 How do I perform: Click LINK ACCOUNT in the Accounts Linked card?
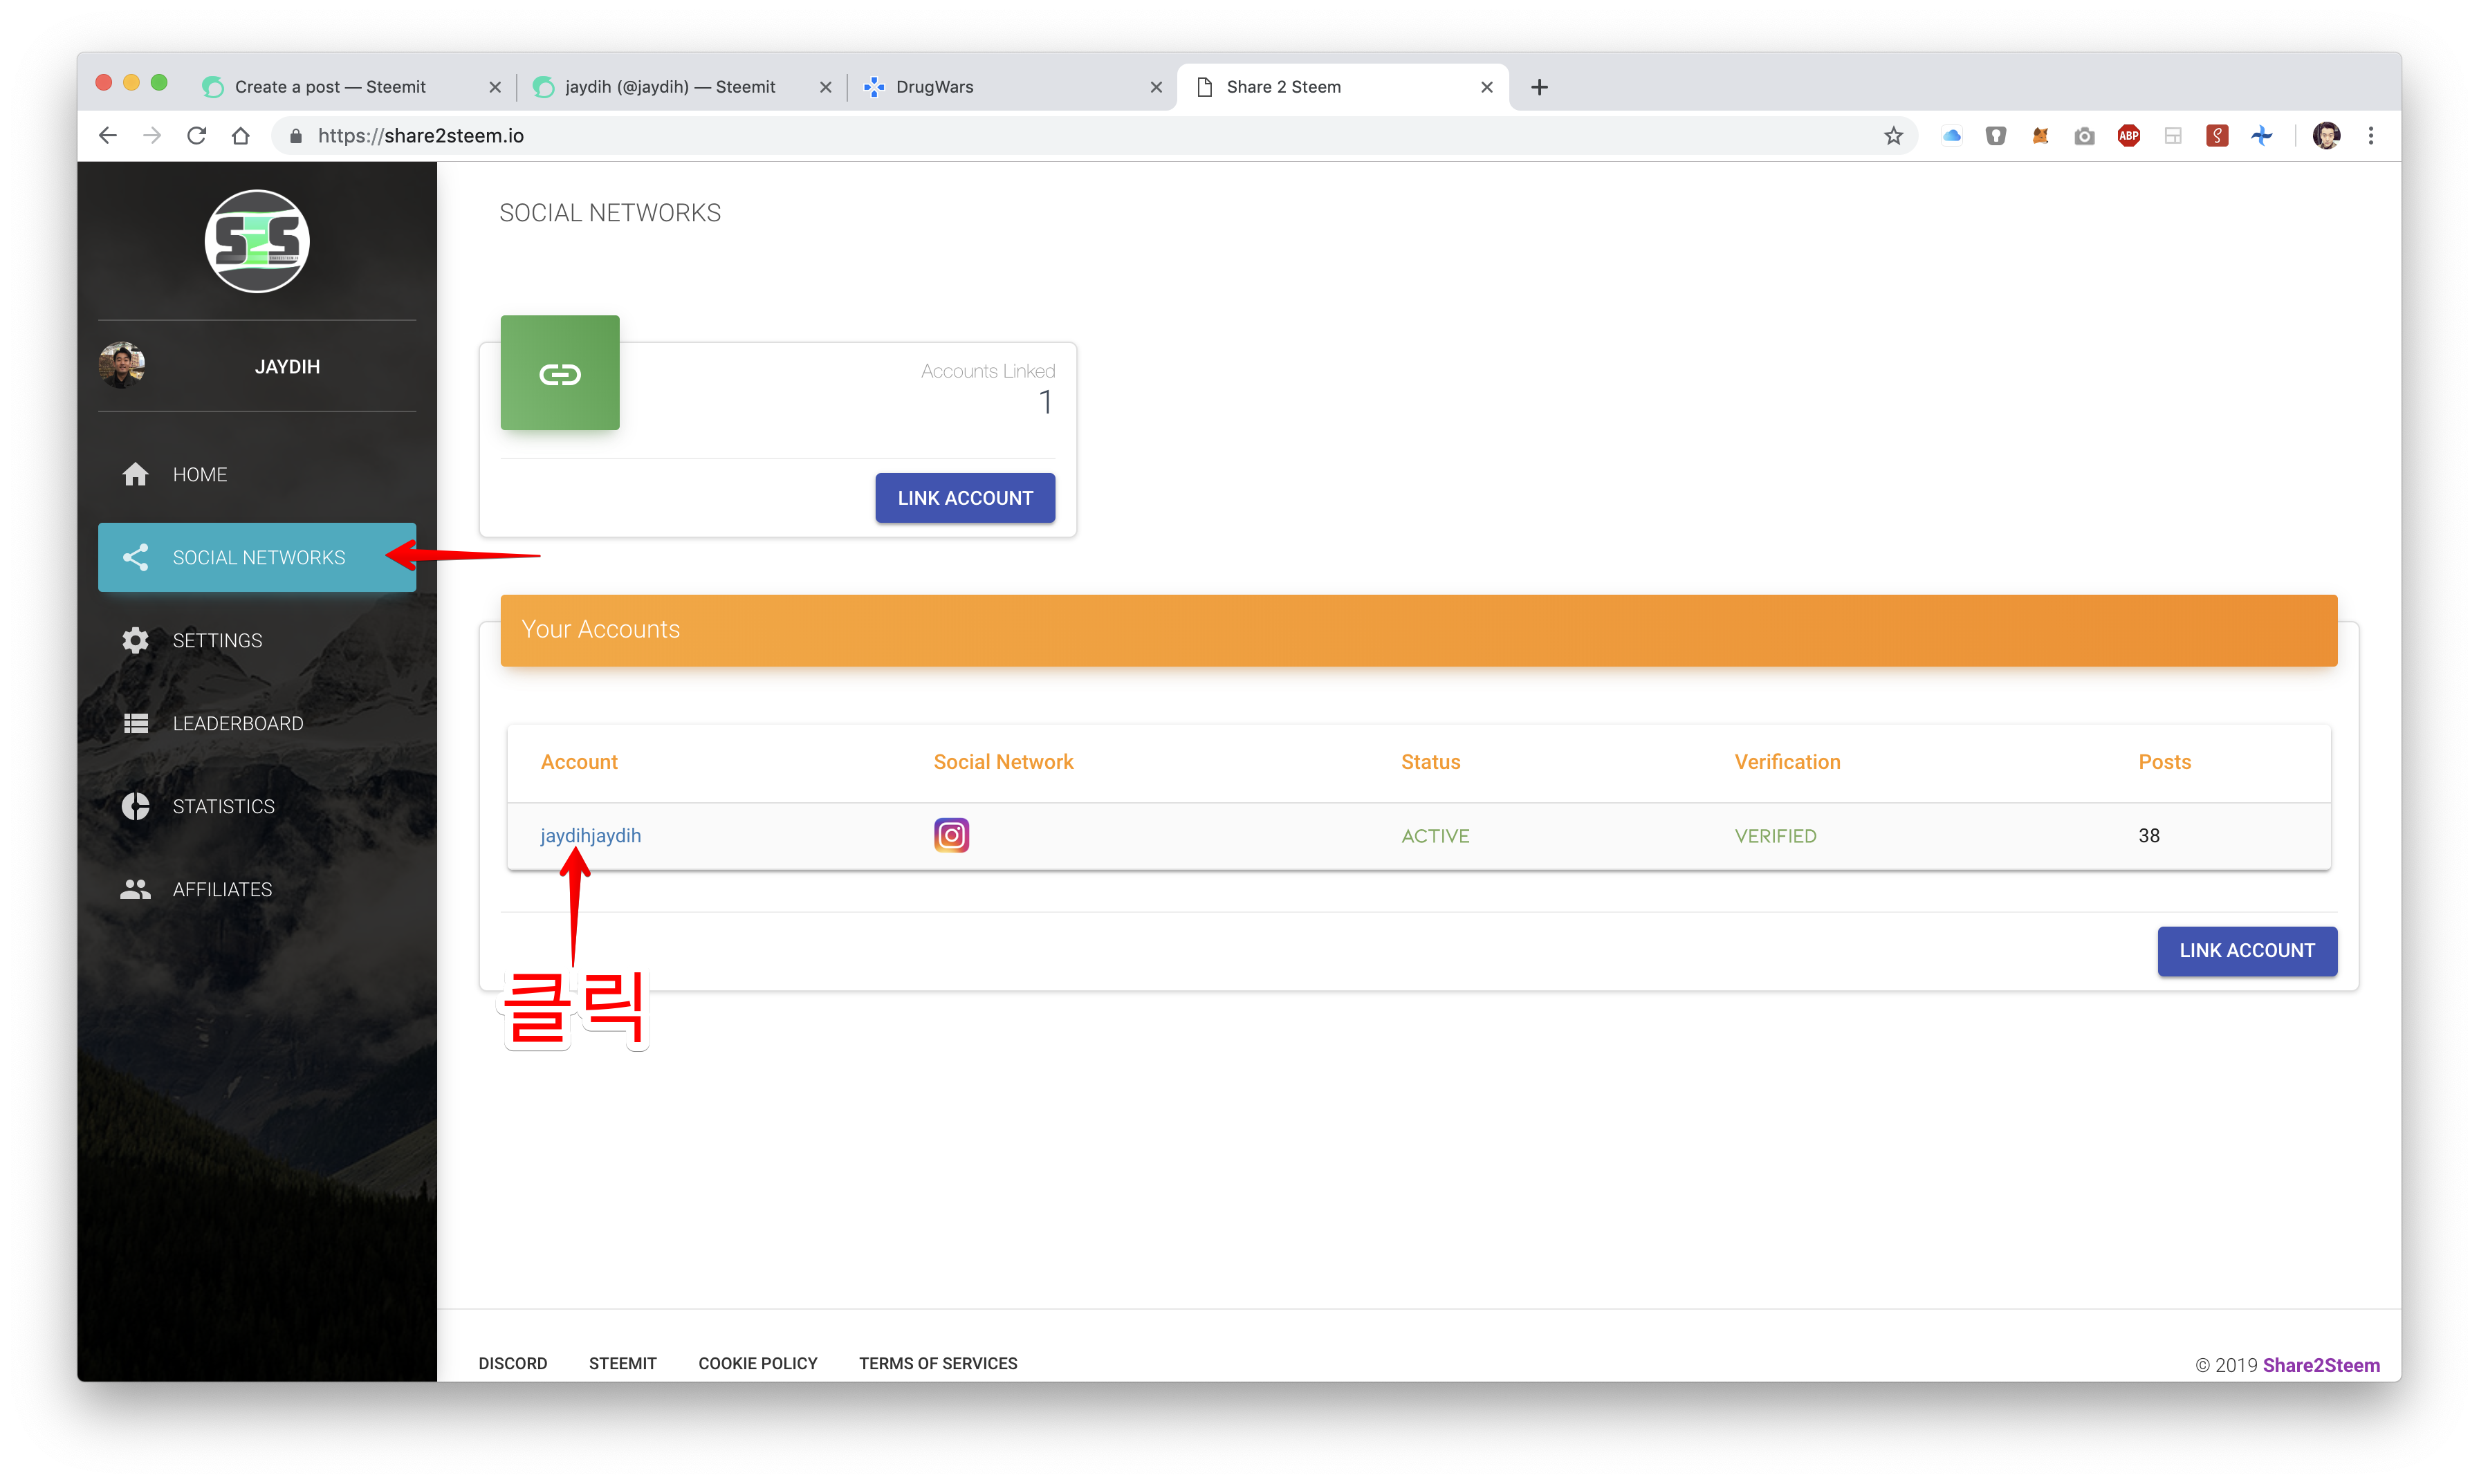(965, 498)
